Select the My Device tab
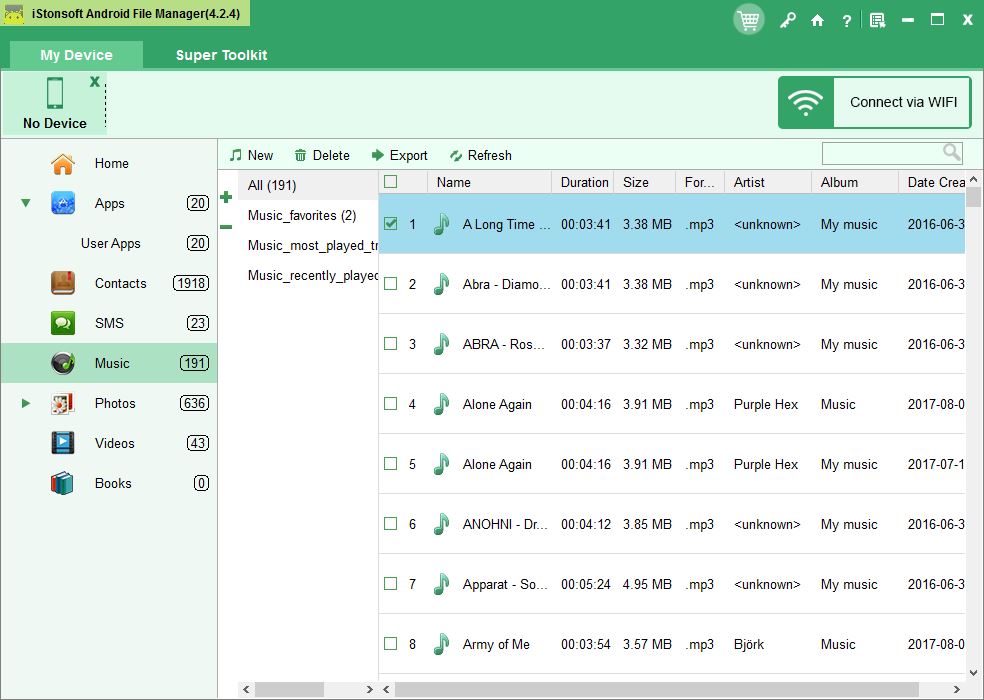This screenshot has width=984, height=700. tap(75, 55)
